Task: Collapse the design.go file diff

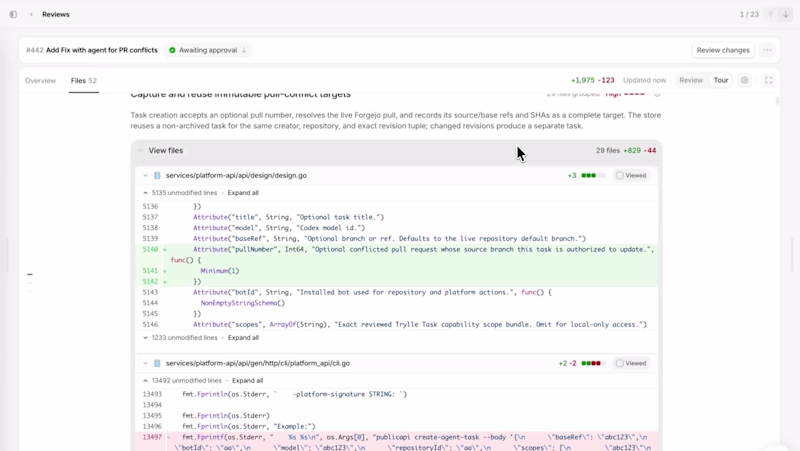Action: 145,176
